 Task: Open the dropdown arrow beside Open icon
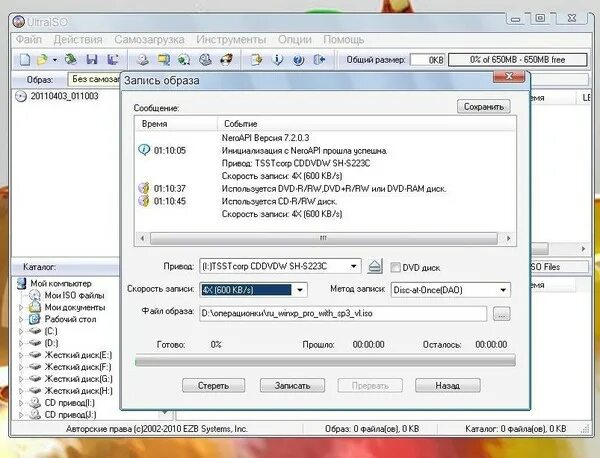[x=55, y=60]
